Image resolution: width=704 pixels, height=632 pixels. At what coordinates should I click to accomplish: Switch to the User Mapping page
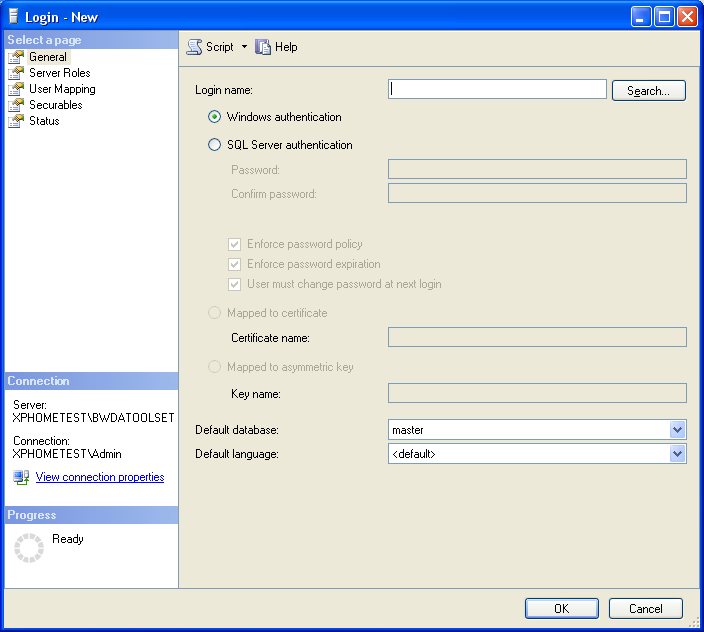tap(62, 89)
